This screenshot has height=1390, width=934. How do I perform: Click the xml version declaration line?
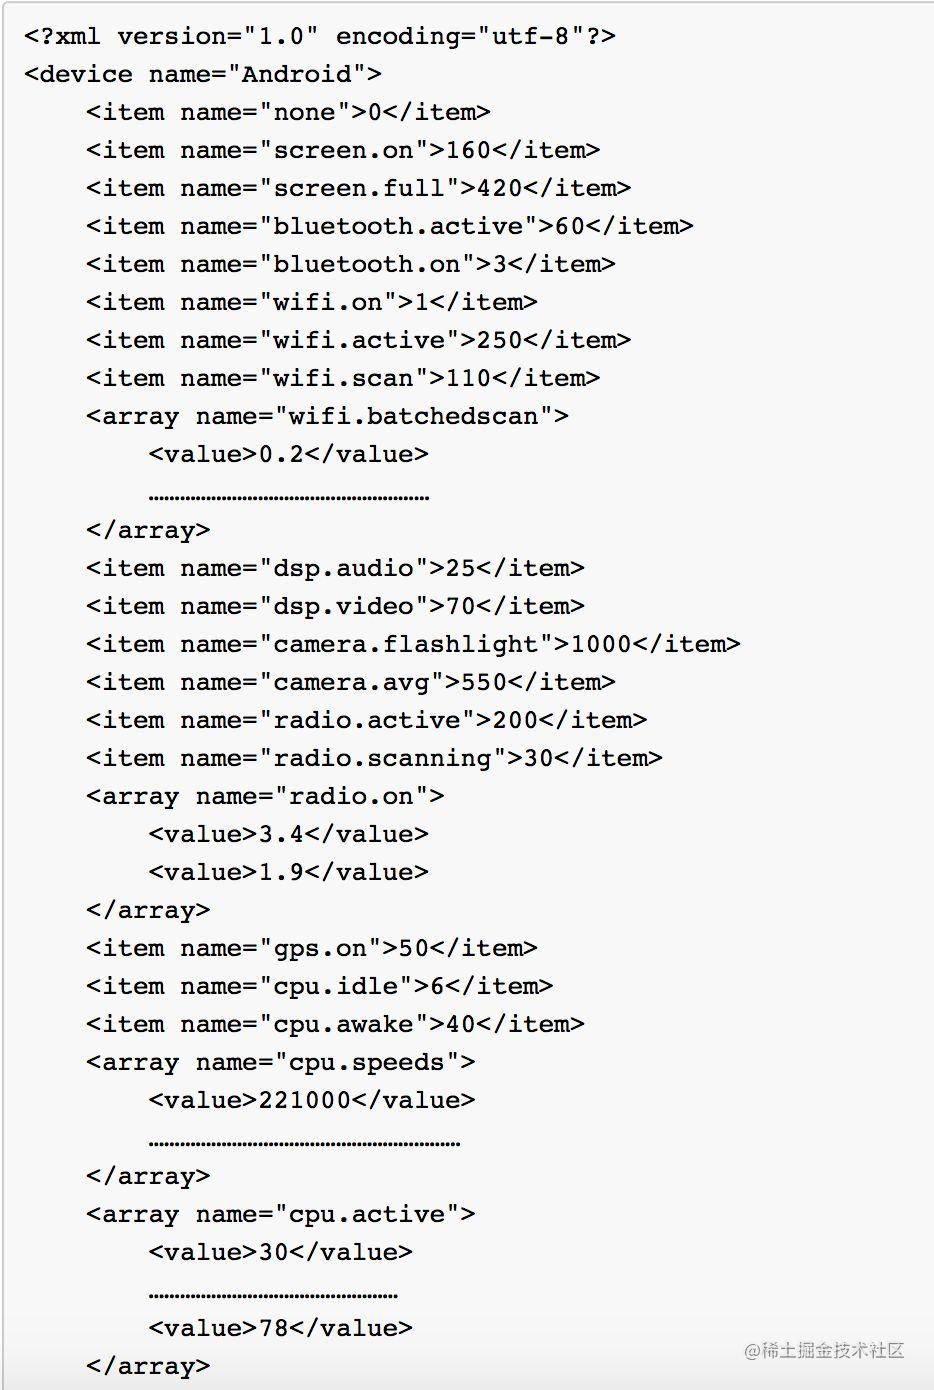pos(320,36)
